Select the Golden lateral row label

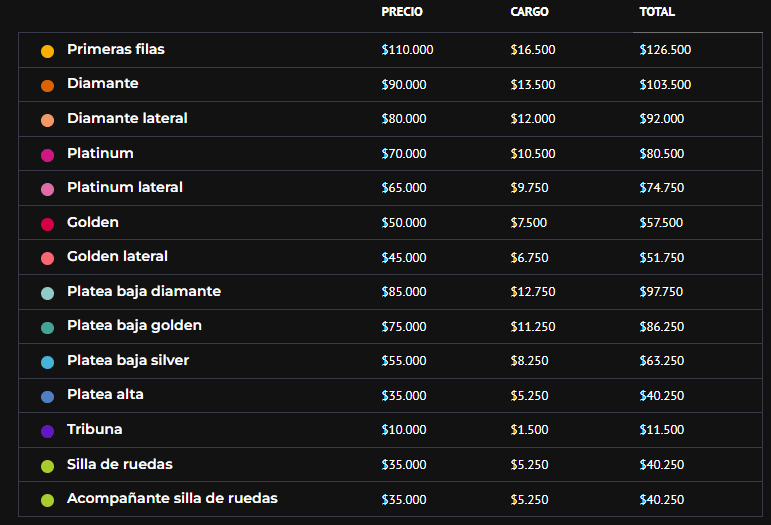tap(117, 257)
